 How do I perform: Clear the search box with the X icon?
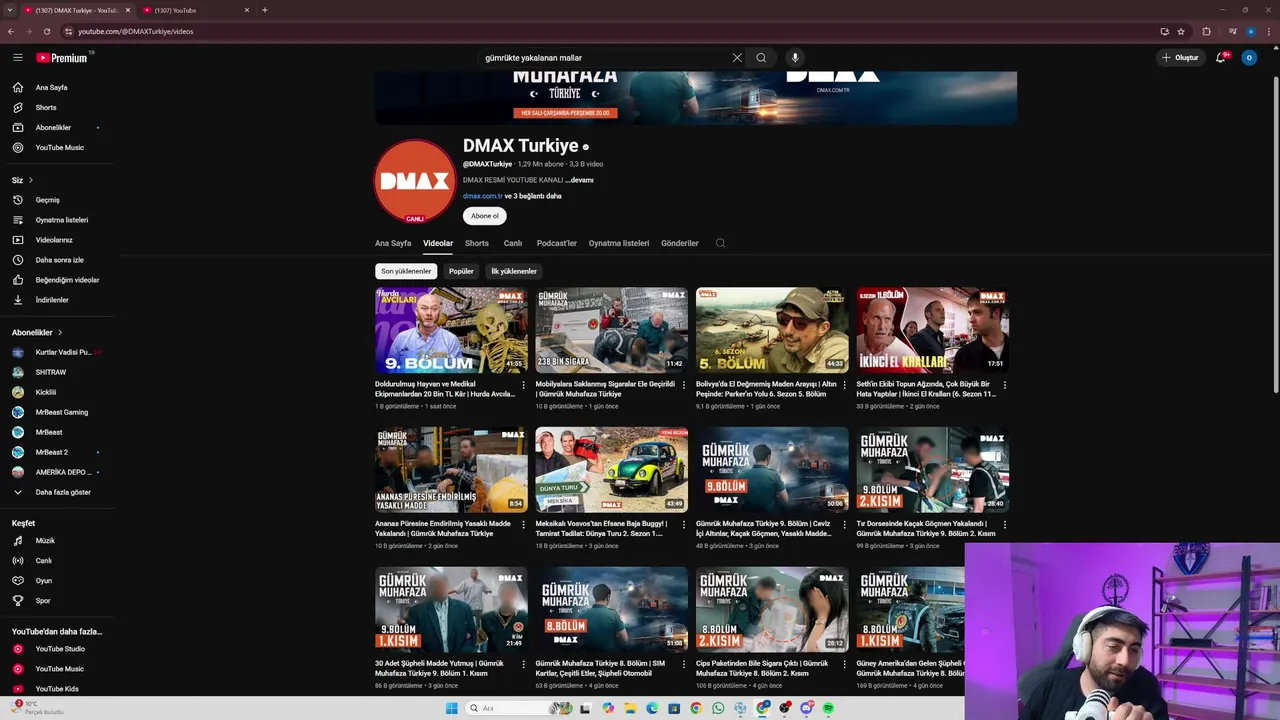[x=737, y=58]
